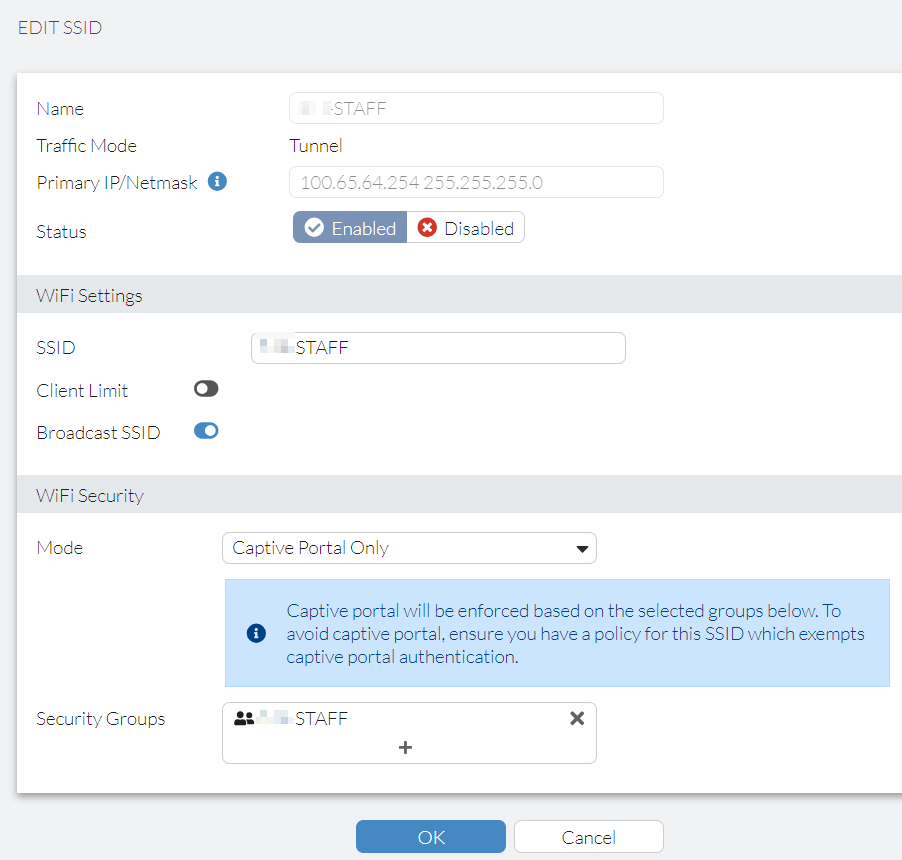
Task: Click the Primary IP/Netmask field
Action: (475, 182)
